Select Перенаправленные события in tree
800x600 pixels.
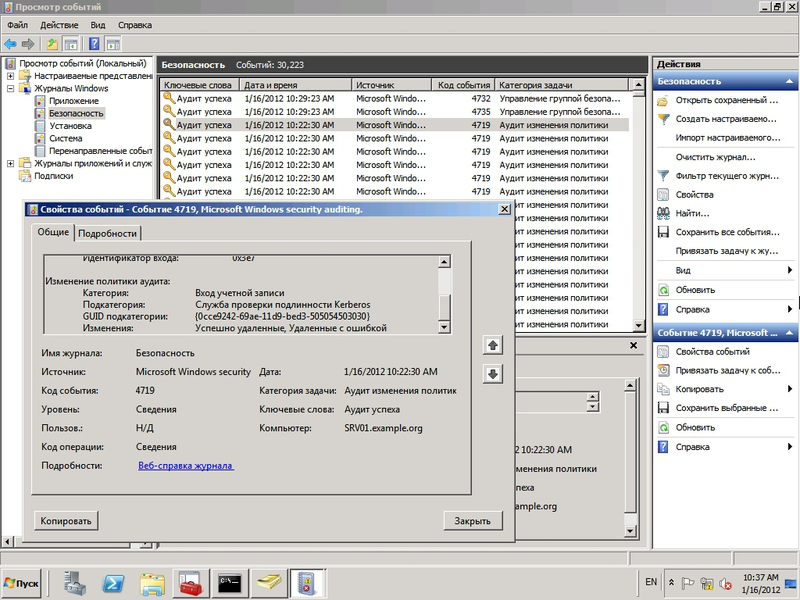pyautogui.click(x=100, y=151)
